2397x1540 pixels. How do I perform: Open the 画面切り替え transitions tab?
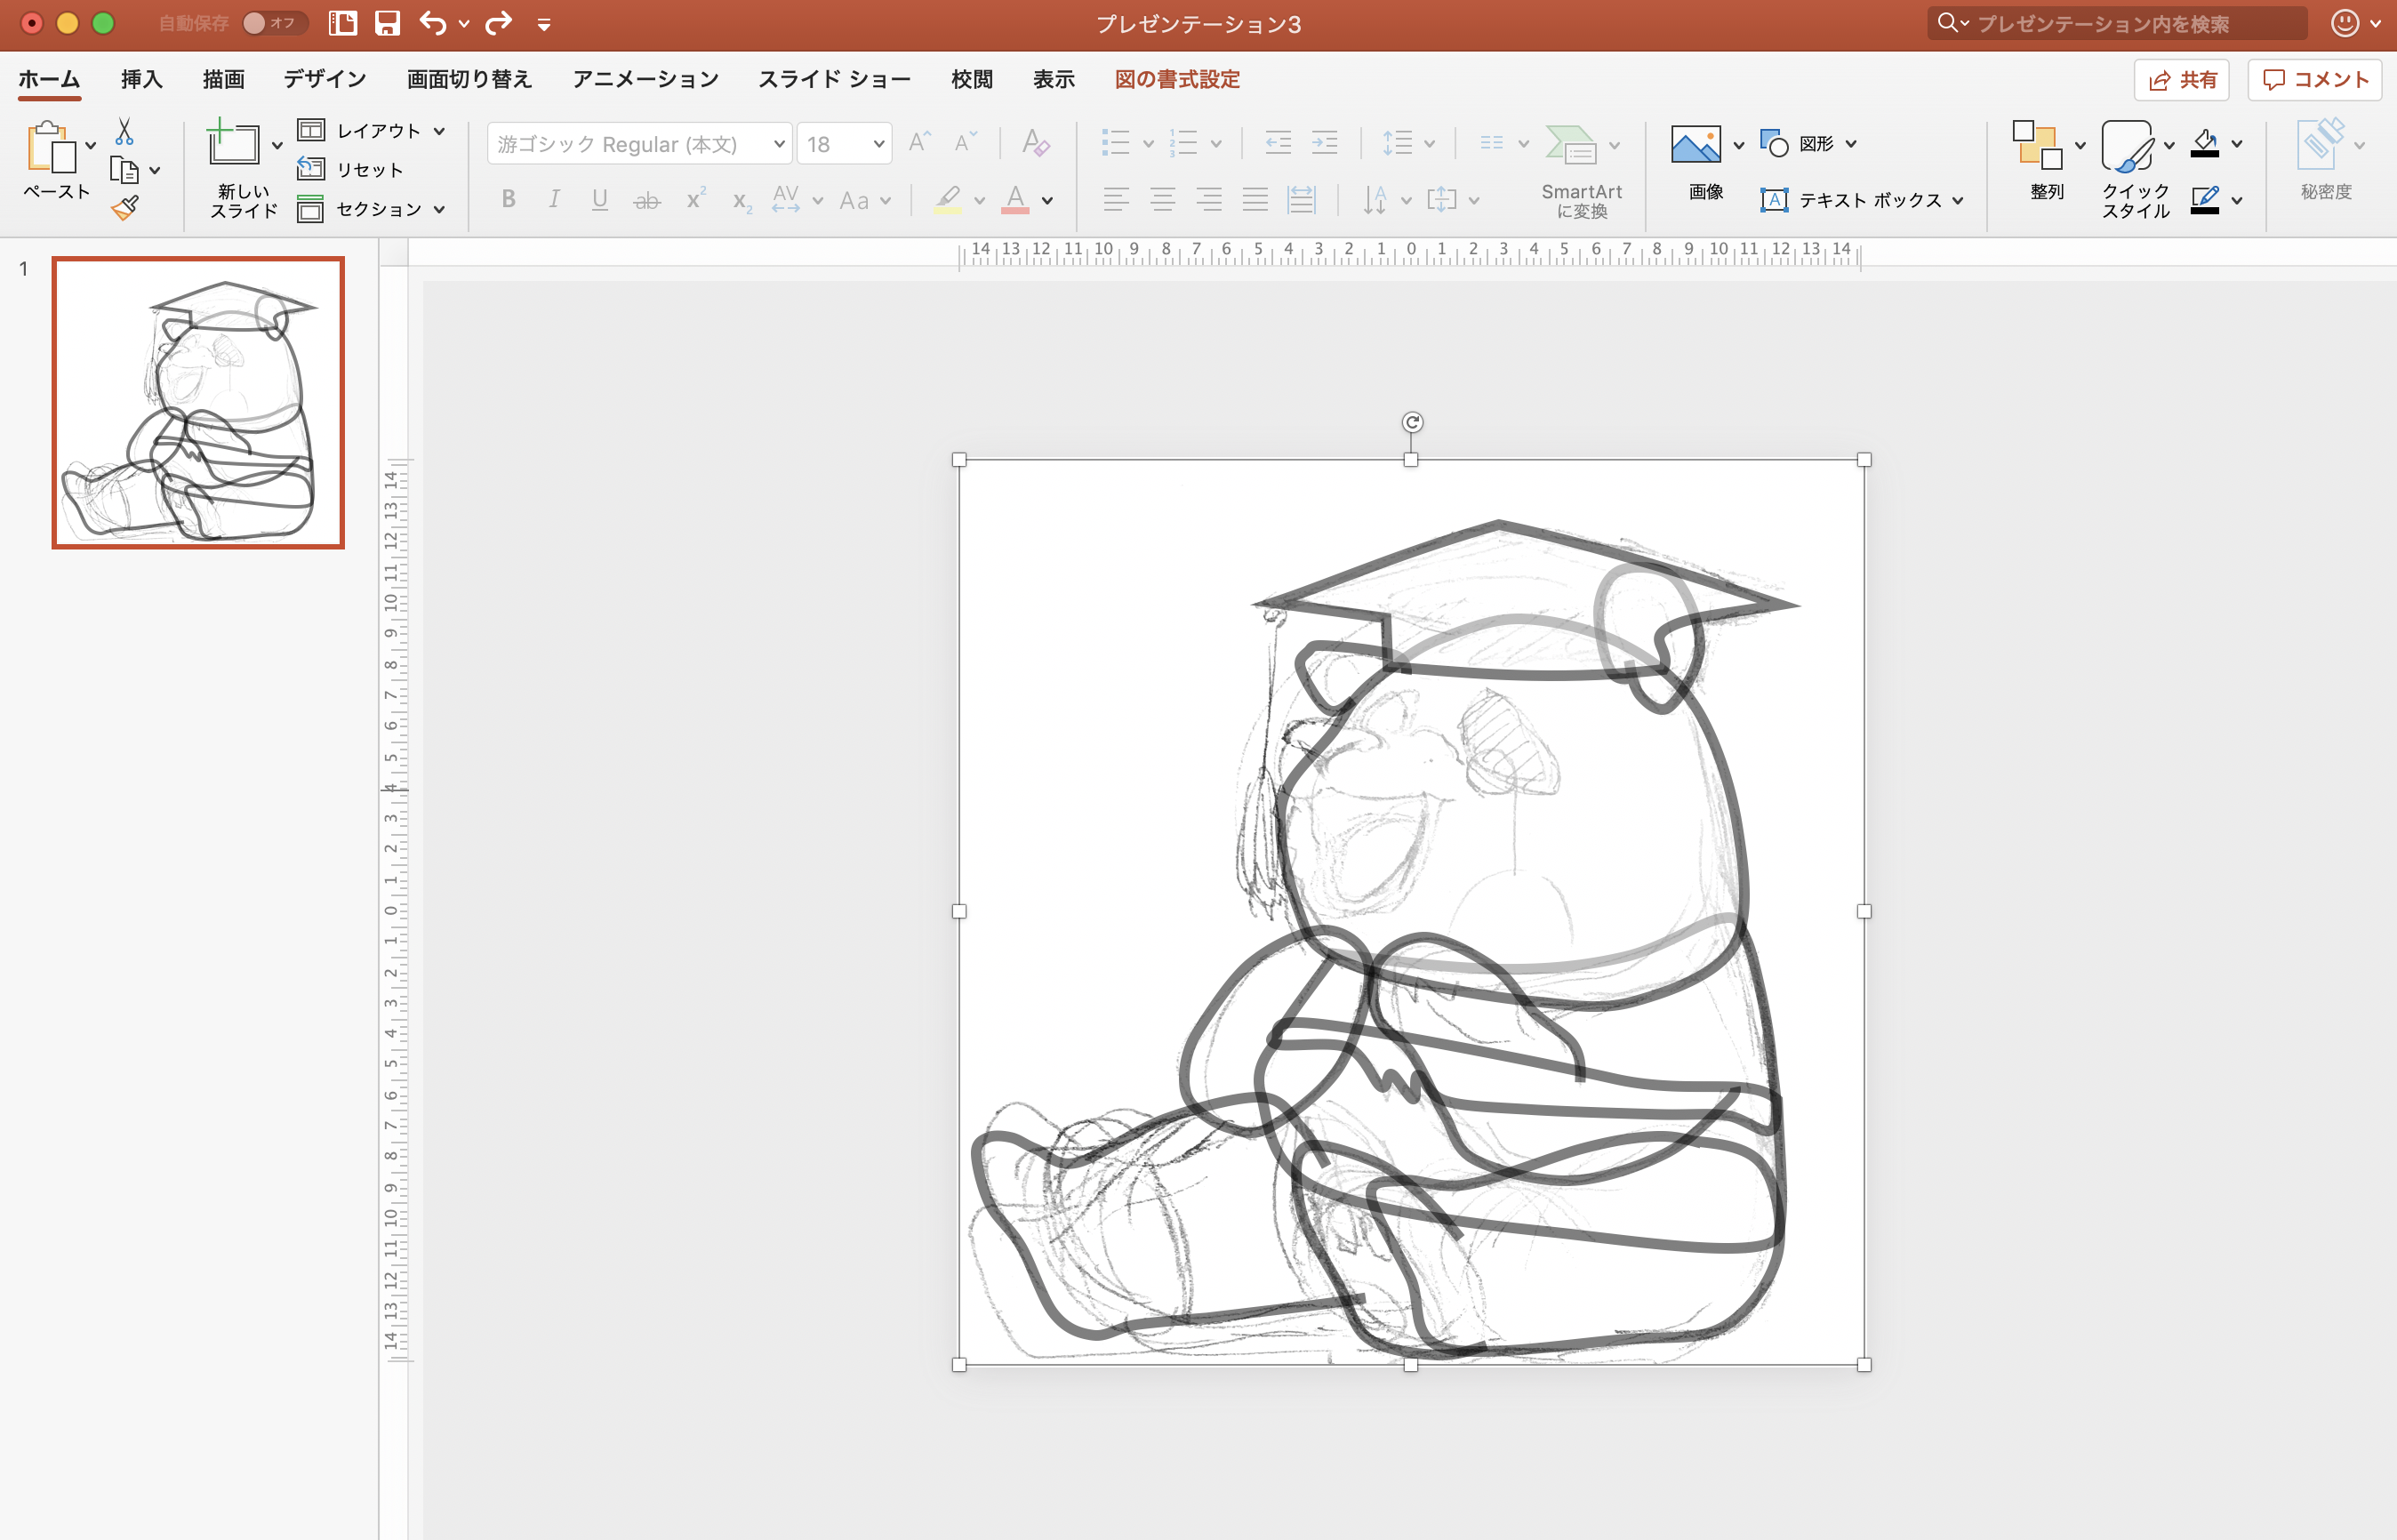click(x=469, y=79)
